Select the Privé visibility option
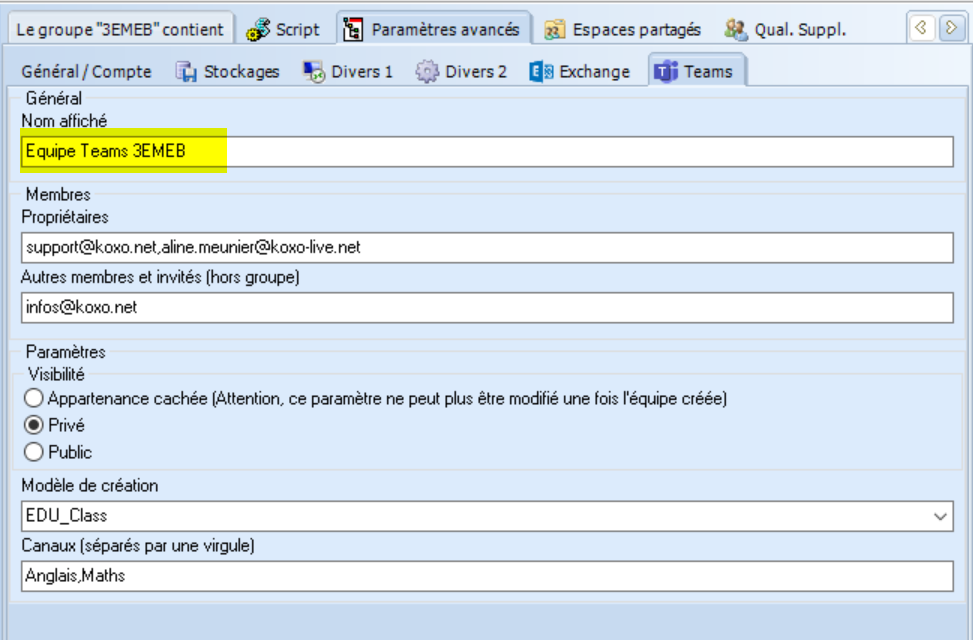973x640 pixels. (x=34, y=425)
